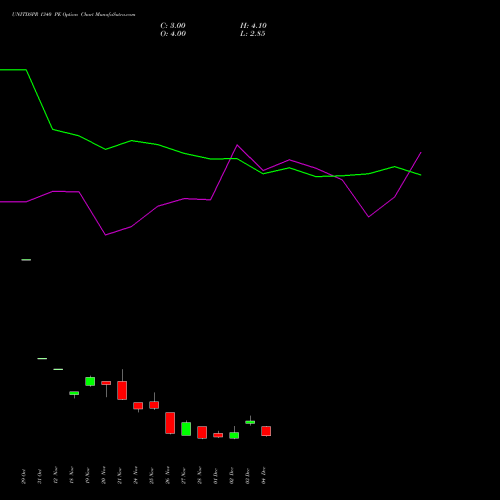Click the 19 Nov date label
This screenshot has height=500, width=500.
(87, 475)
